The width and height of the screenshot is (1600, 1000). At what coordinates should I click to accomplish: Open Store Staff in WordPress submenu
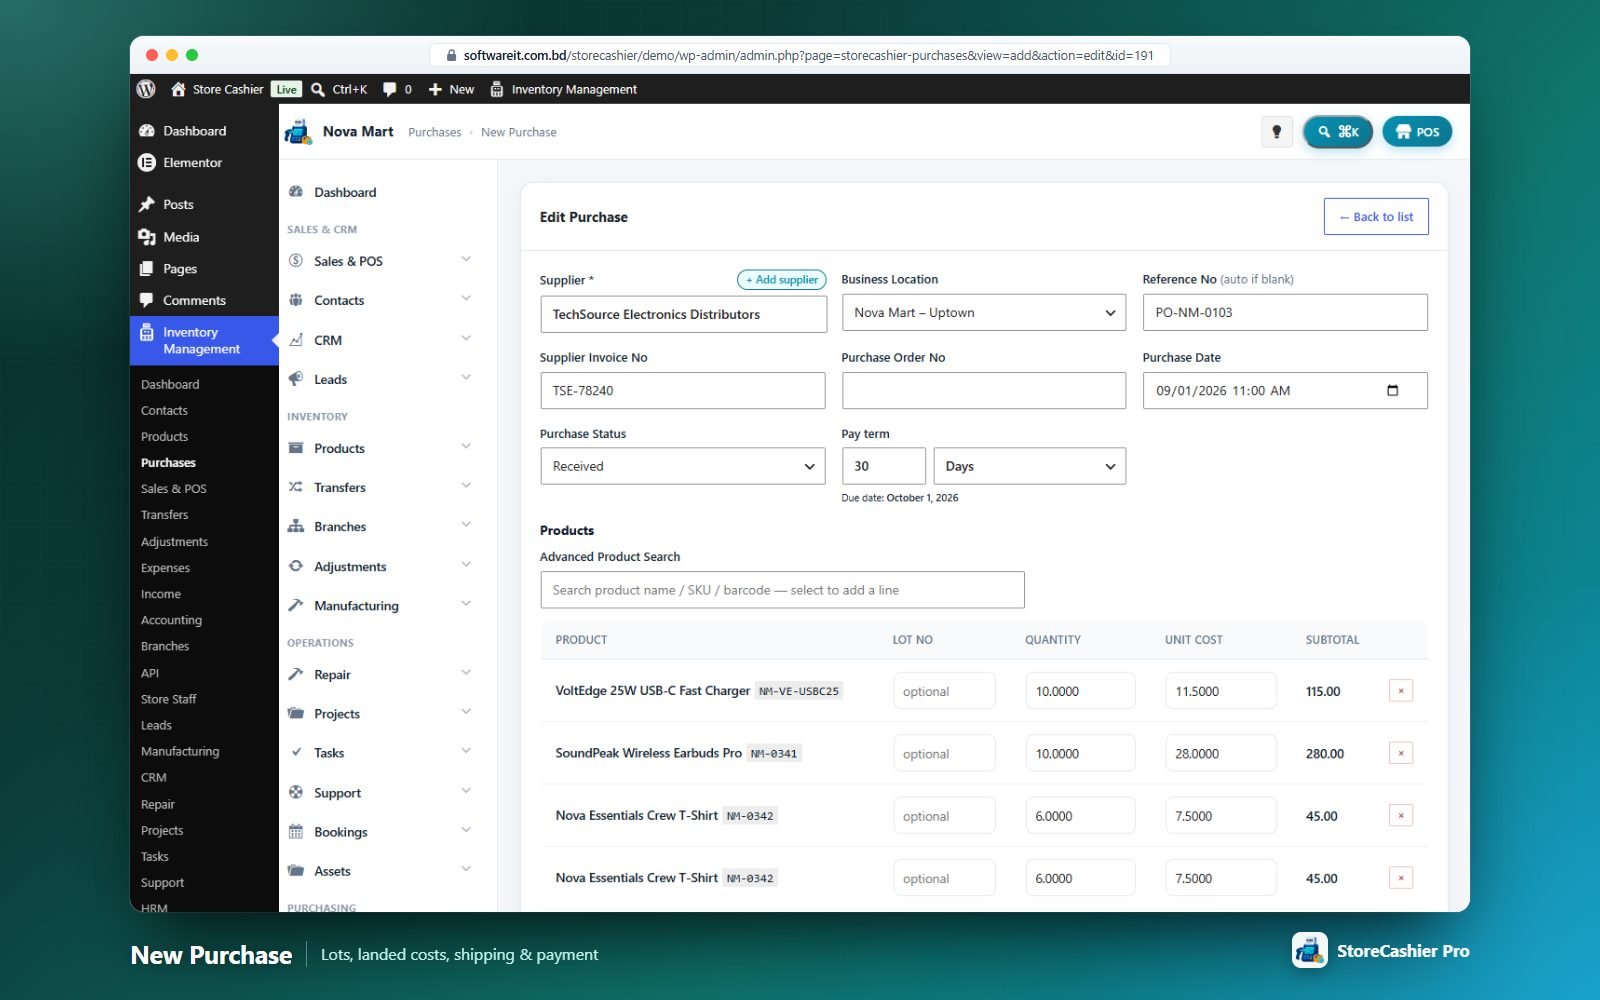tap(168, 699)
